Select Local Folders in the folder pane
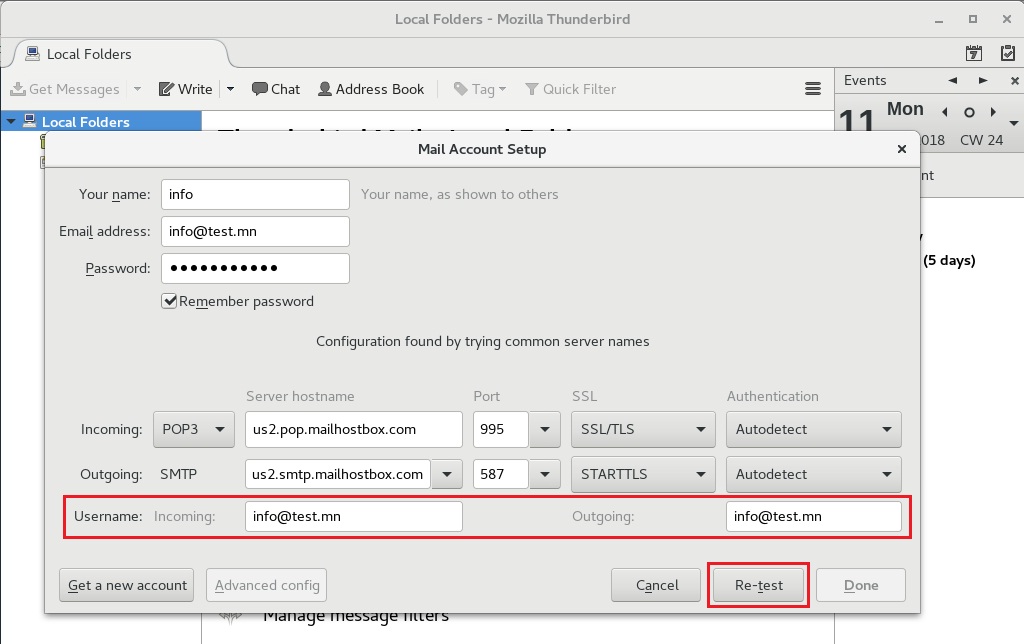 tap(86, 121)
